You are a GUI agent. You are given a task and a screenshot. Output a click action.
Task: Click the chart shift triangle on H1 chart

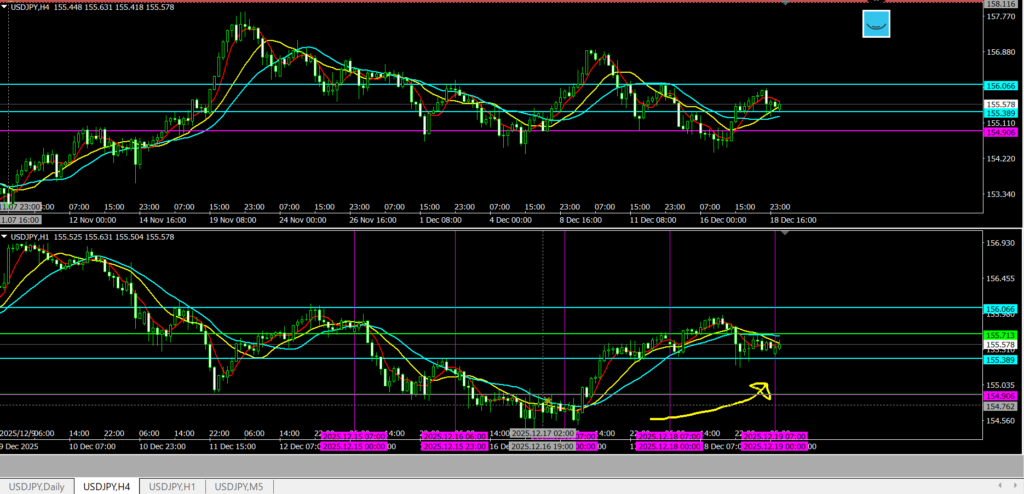[x=785, y=232]
